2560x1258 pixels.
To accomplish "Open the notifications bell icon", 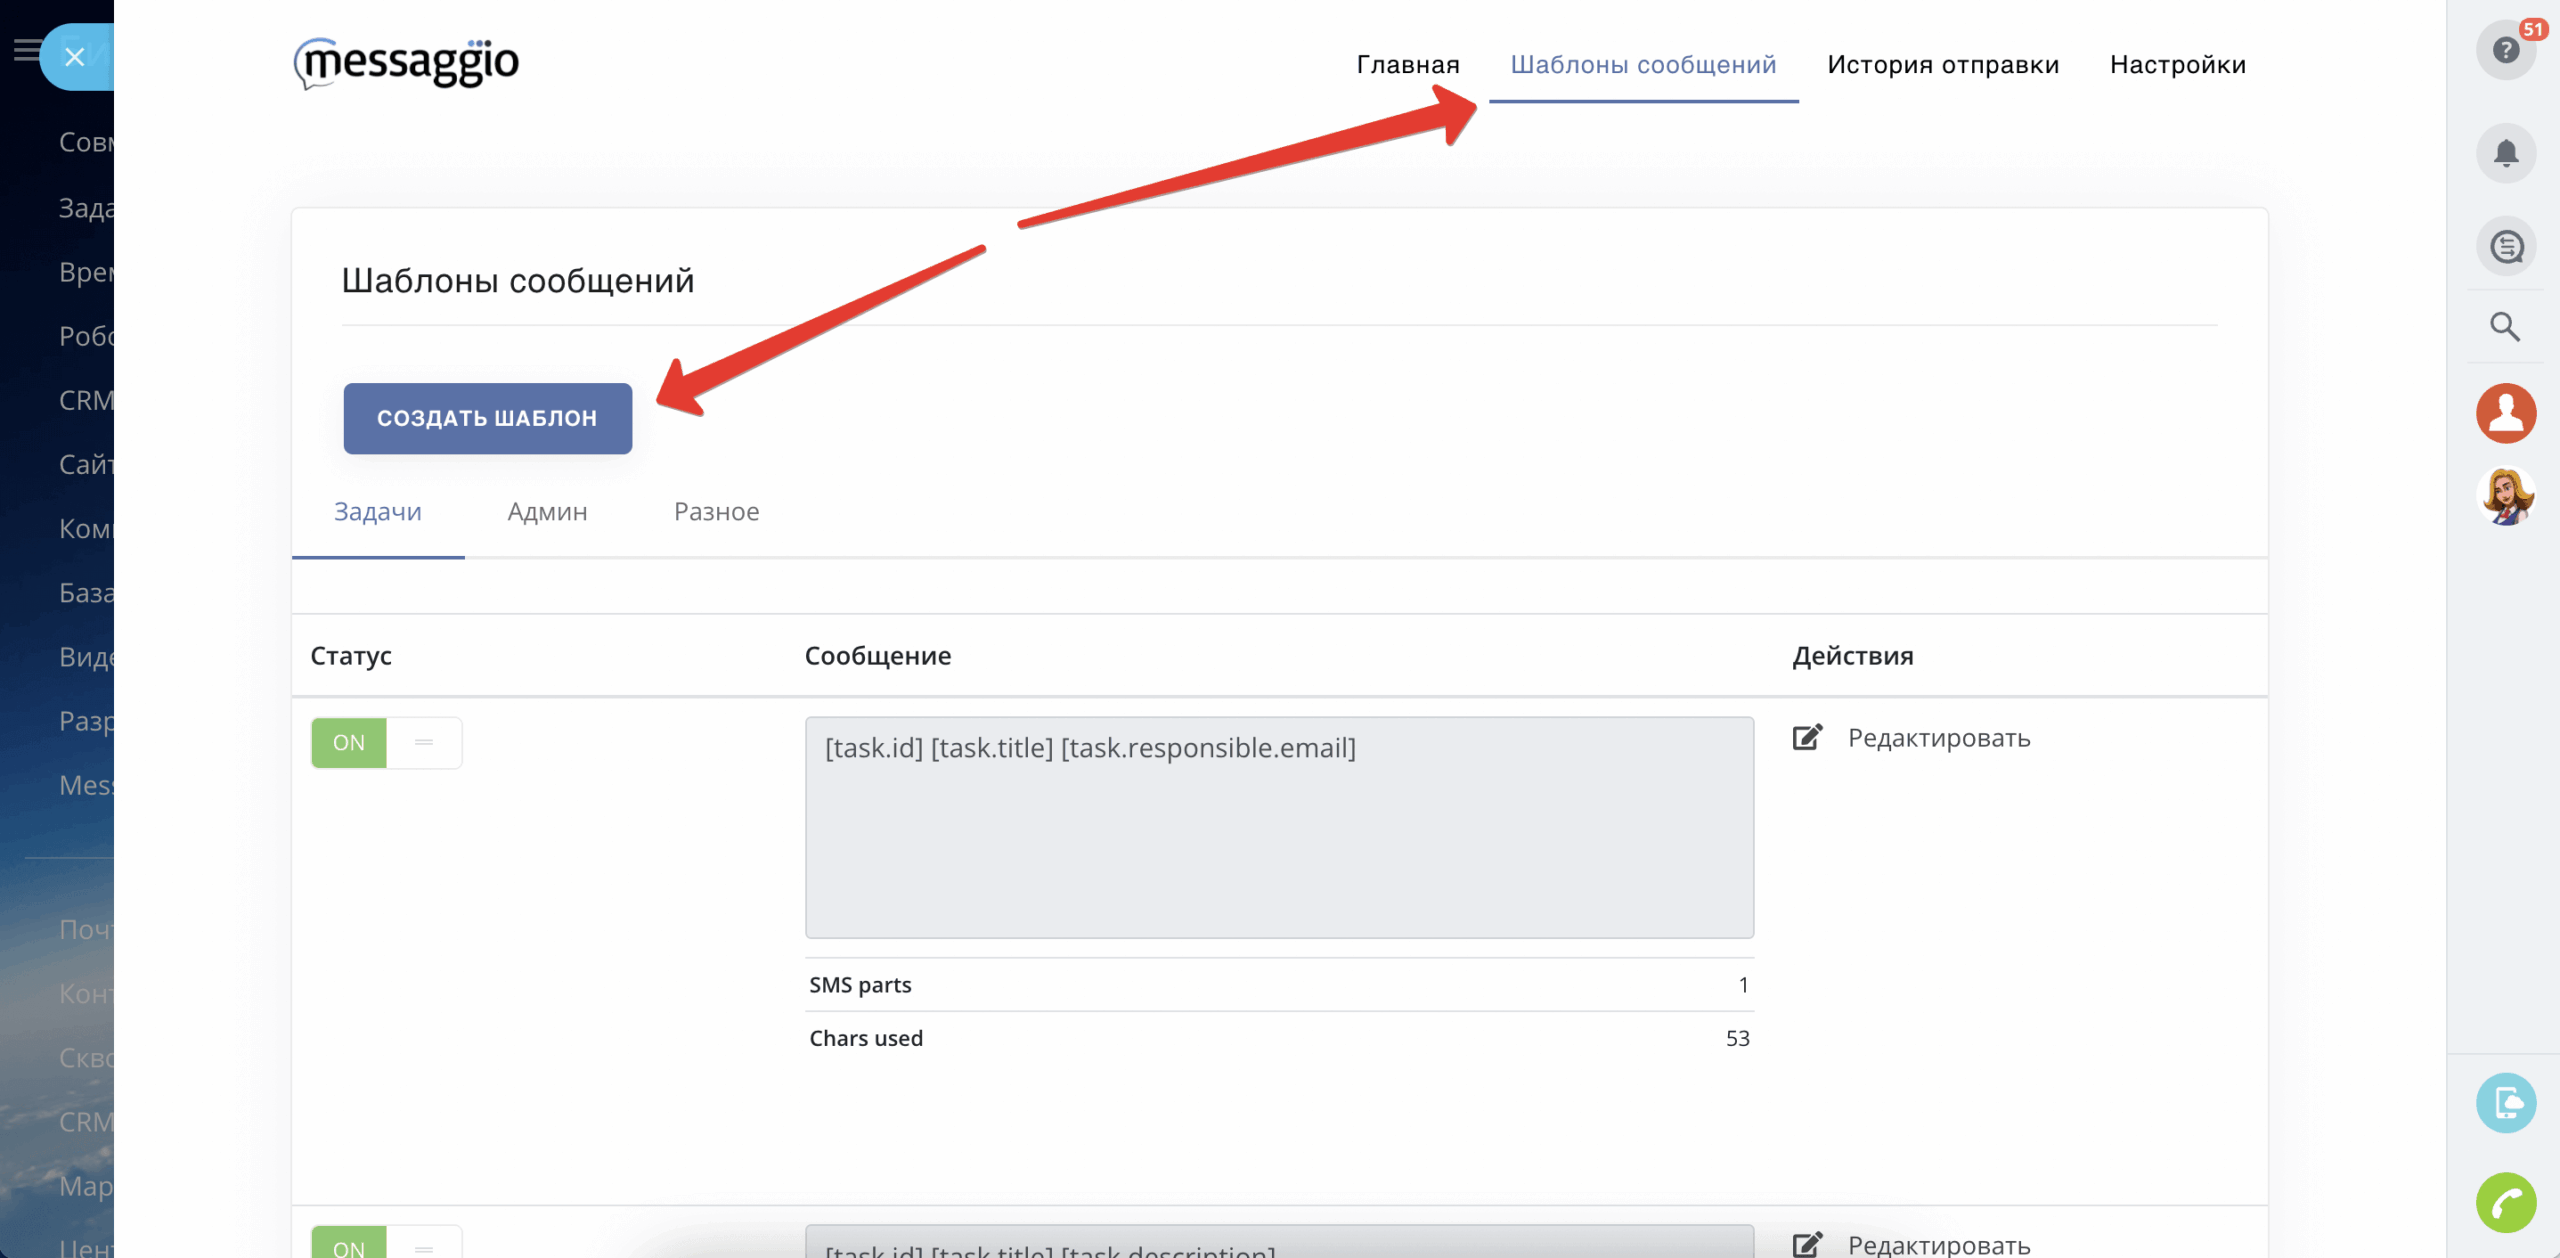I will coord(2505,153).
